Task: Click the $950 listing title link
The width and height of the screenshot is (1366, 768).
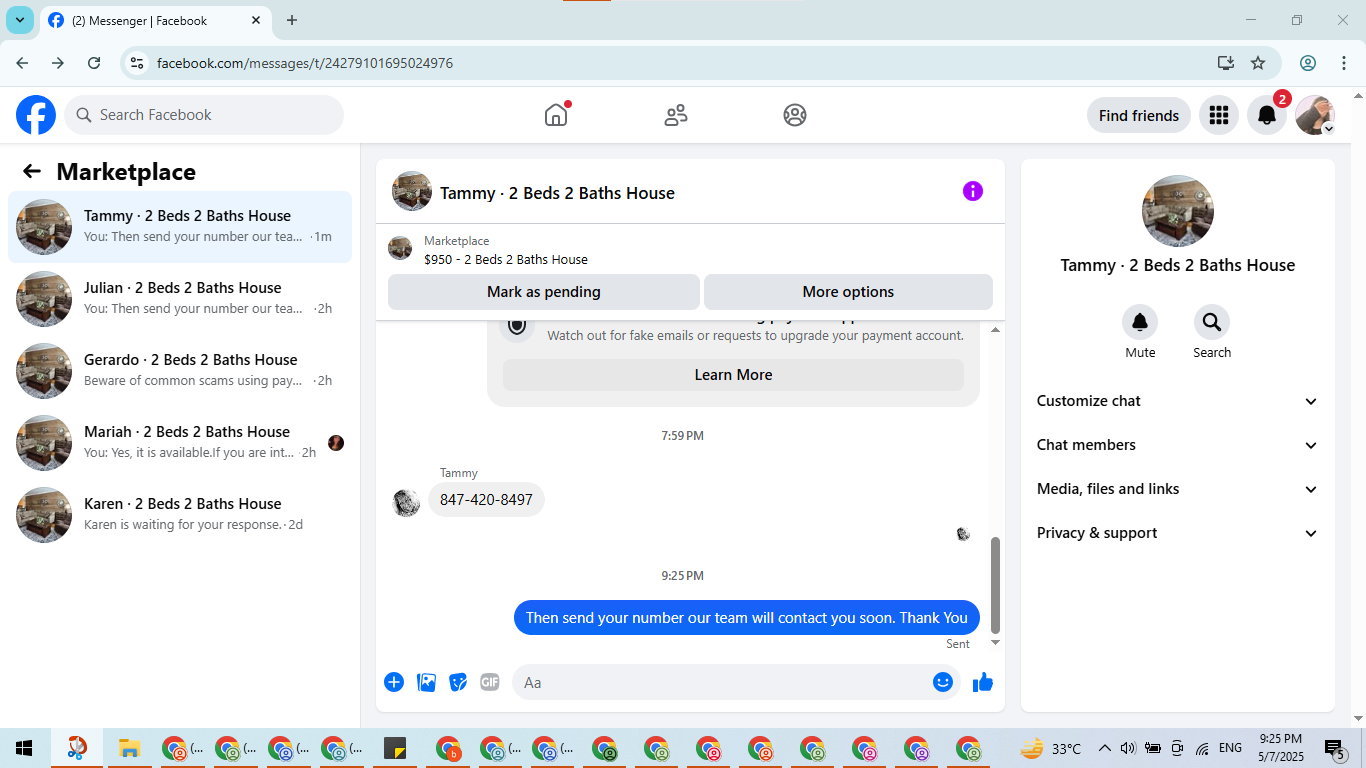Action: tap(506, 259)
